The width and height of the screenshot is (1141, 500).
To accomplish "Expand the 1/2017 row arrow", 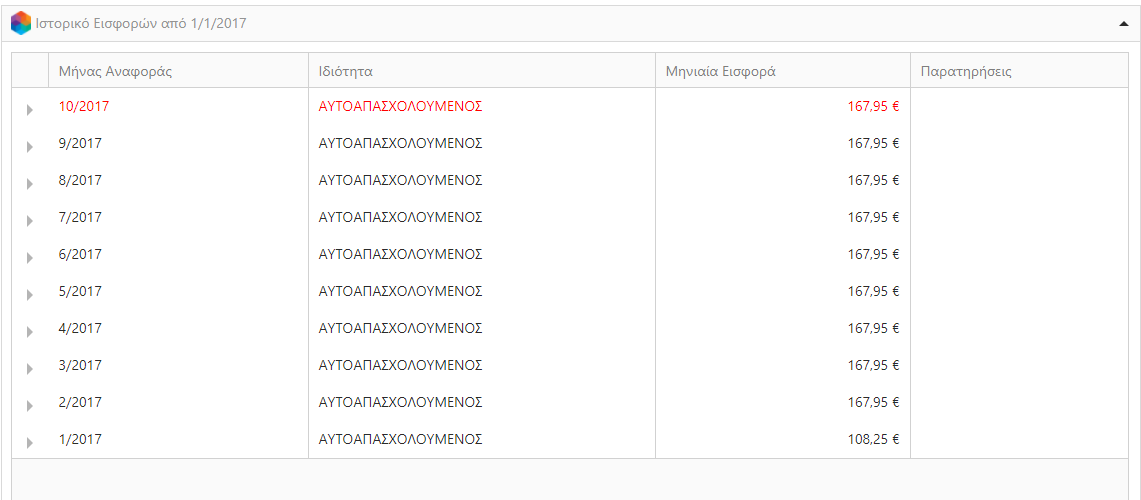I will (x=30, y=443).
